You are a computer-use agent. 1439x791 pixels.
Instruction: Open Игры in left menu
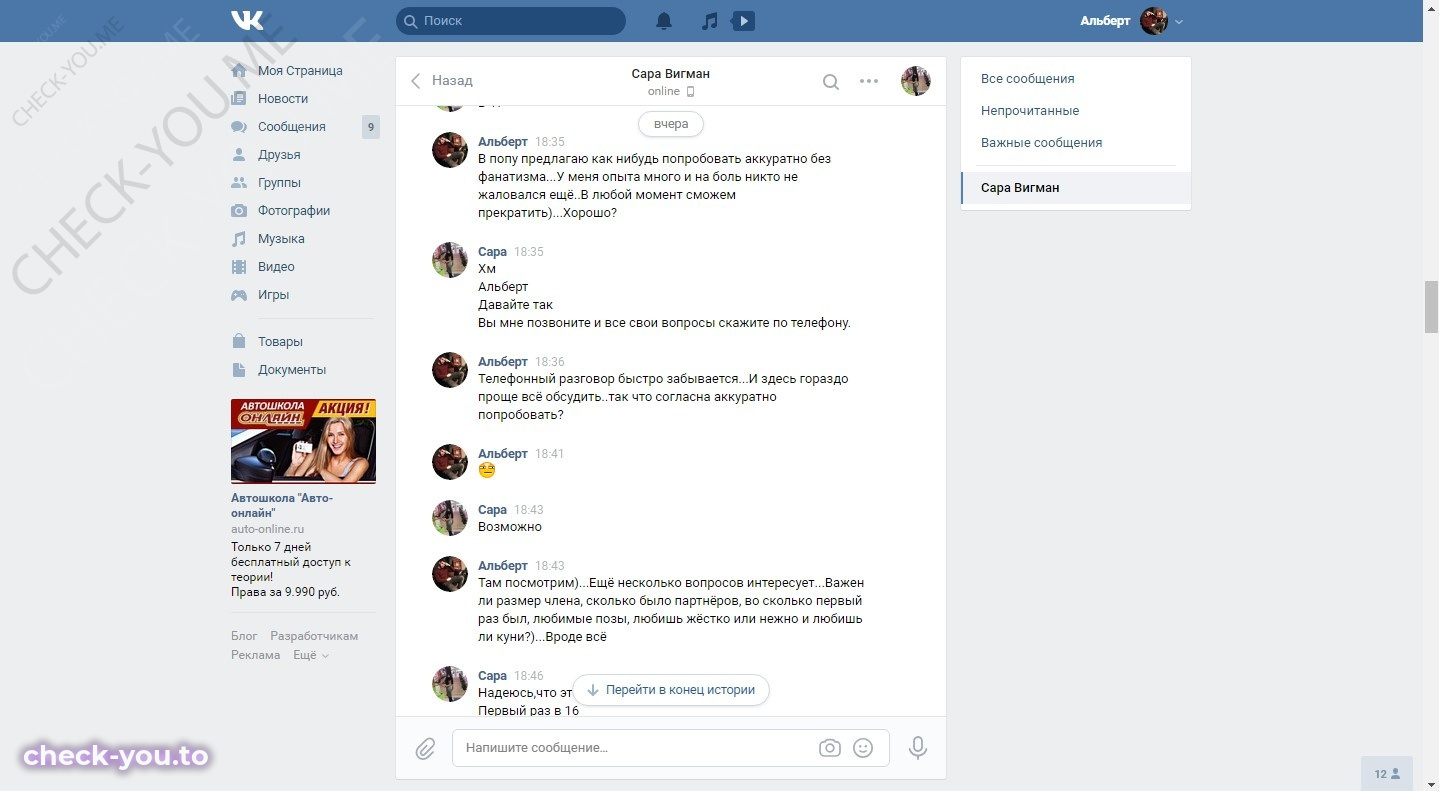click(x=273, y=295)
